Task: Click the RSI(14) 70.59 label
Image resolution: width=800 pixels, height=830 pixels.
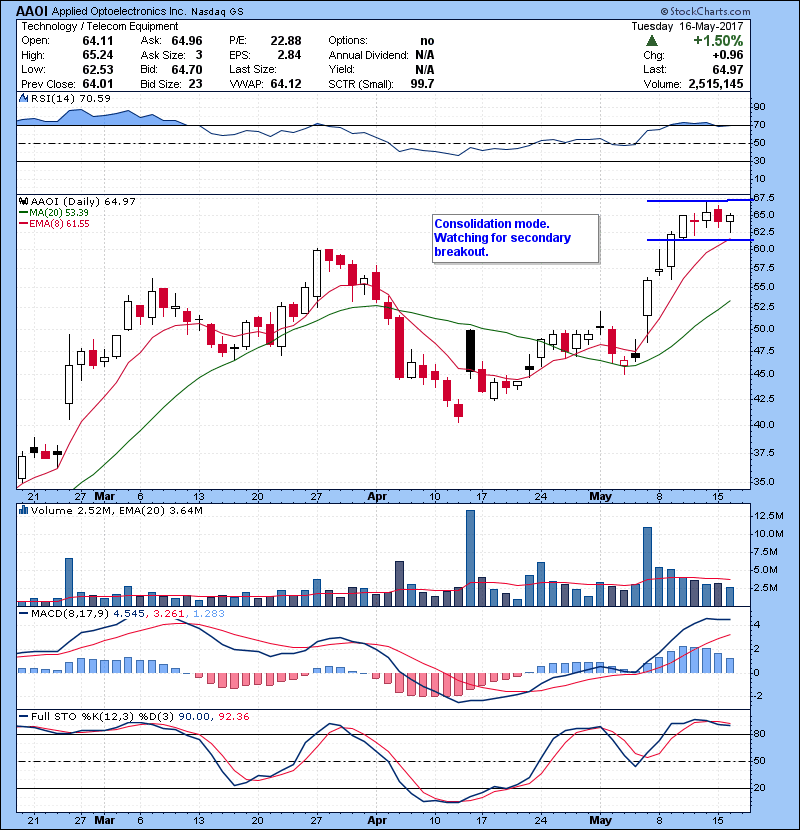Action: [70, 98]
